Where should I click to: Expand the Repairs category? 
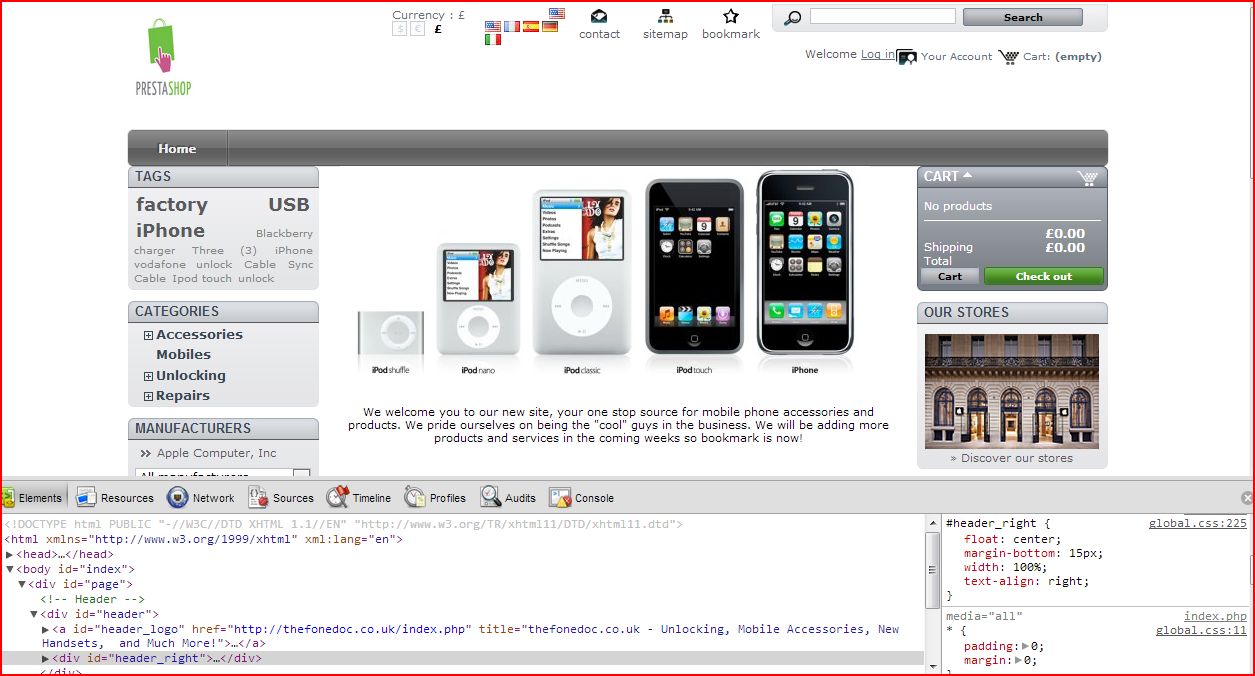[148, 397]
